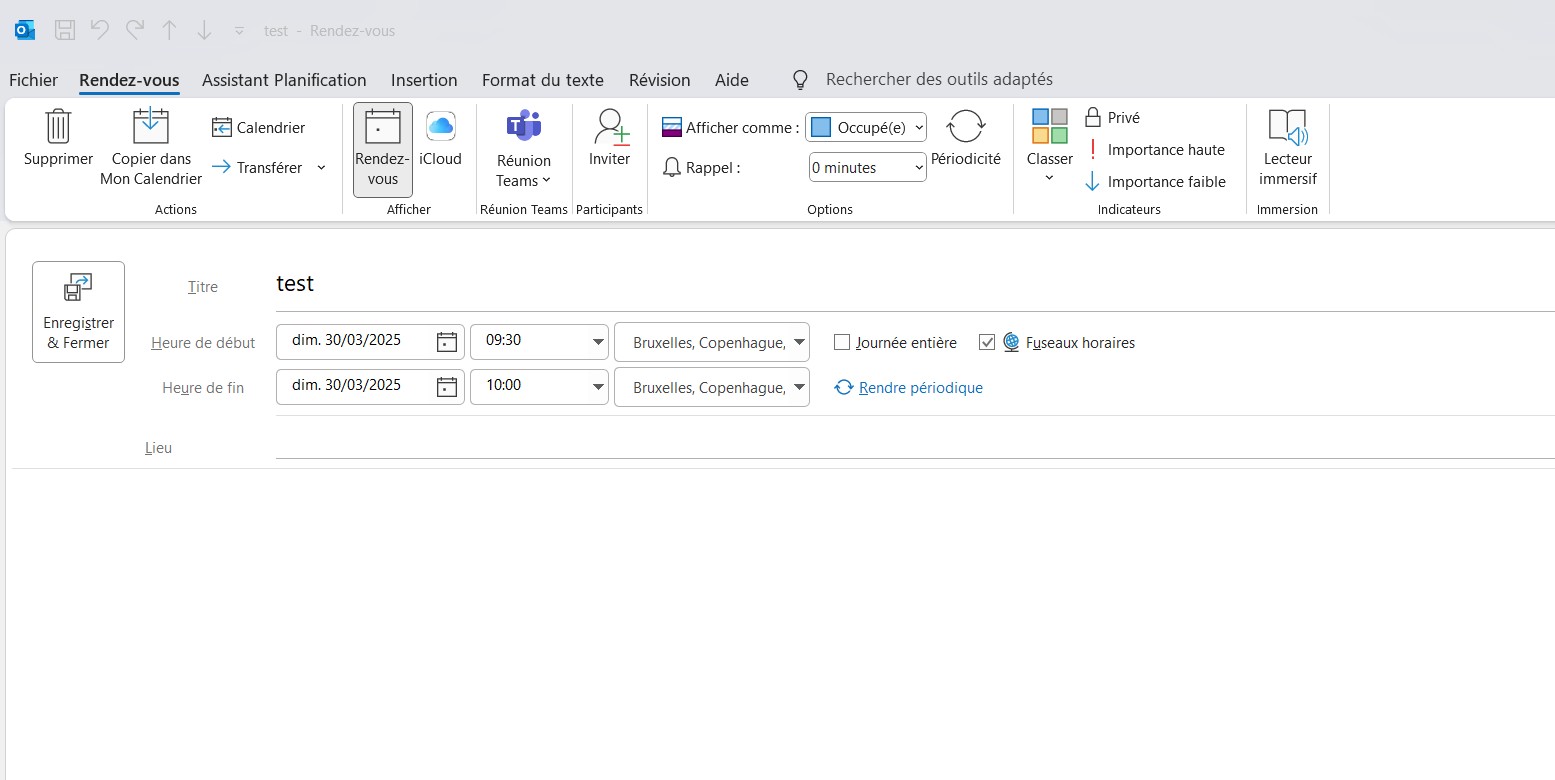Open the Aide tab

coord(732,80)
